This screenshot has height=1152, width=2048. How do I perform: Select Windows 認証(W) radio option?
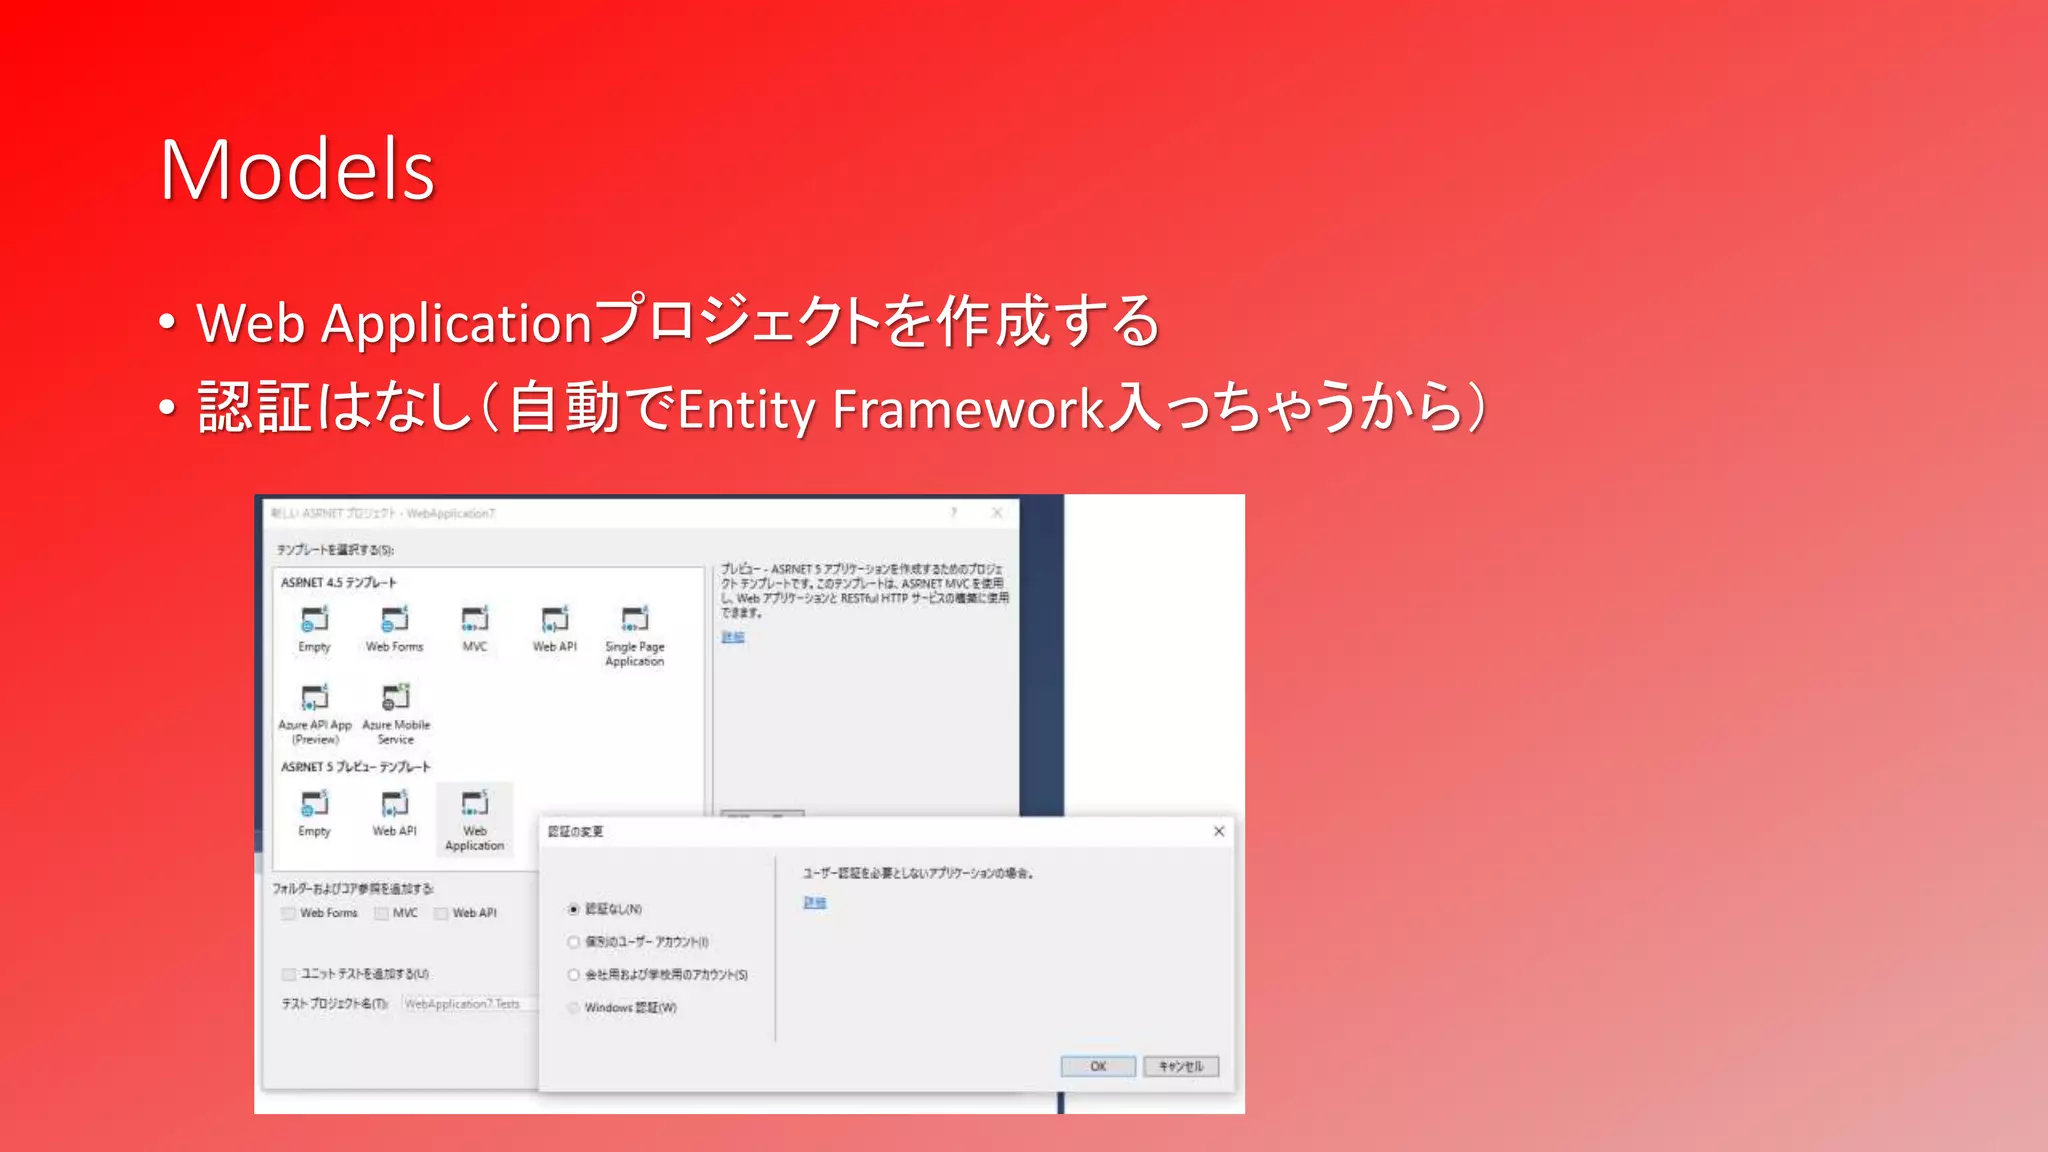pyautogui.click(x=574, y=1008)
